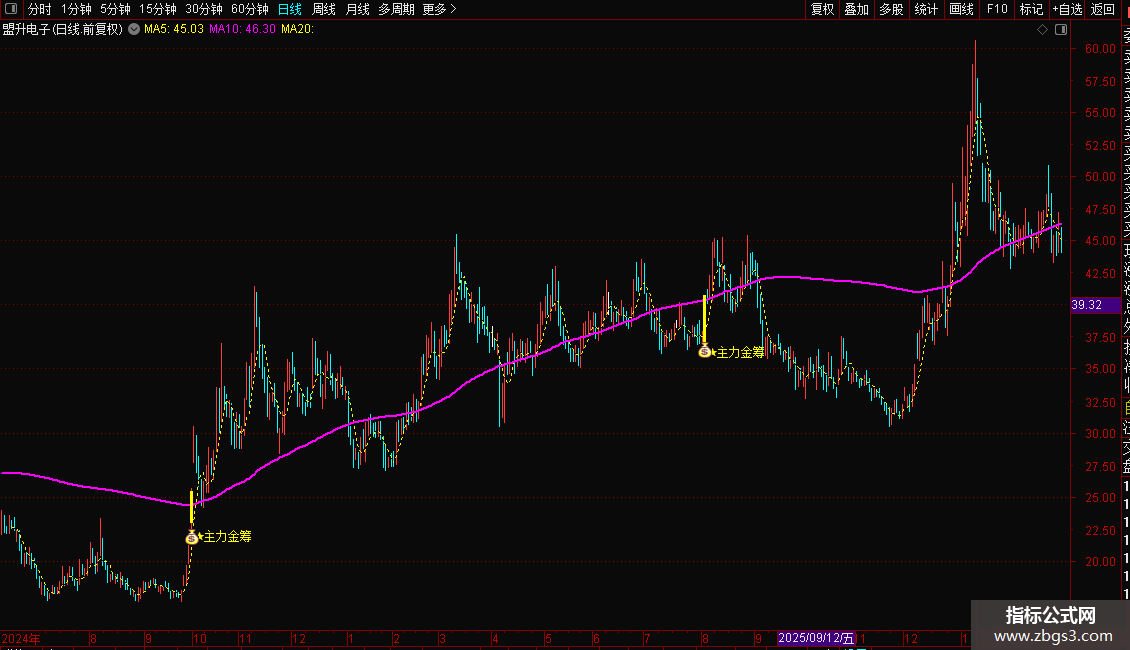Viewport: 1130px width, 650px height.
Task: Expand the 更多 periods menu
Action: pos(440,9)
